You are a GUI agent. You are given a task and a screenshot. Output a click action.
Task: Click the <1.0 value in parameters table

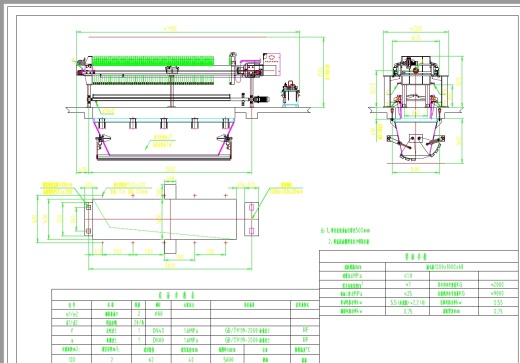pos(407,276)
